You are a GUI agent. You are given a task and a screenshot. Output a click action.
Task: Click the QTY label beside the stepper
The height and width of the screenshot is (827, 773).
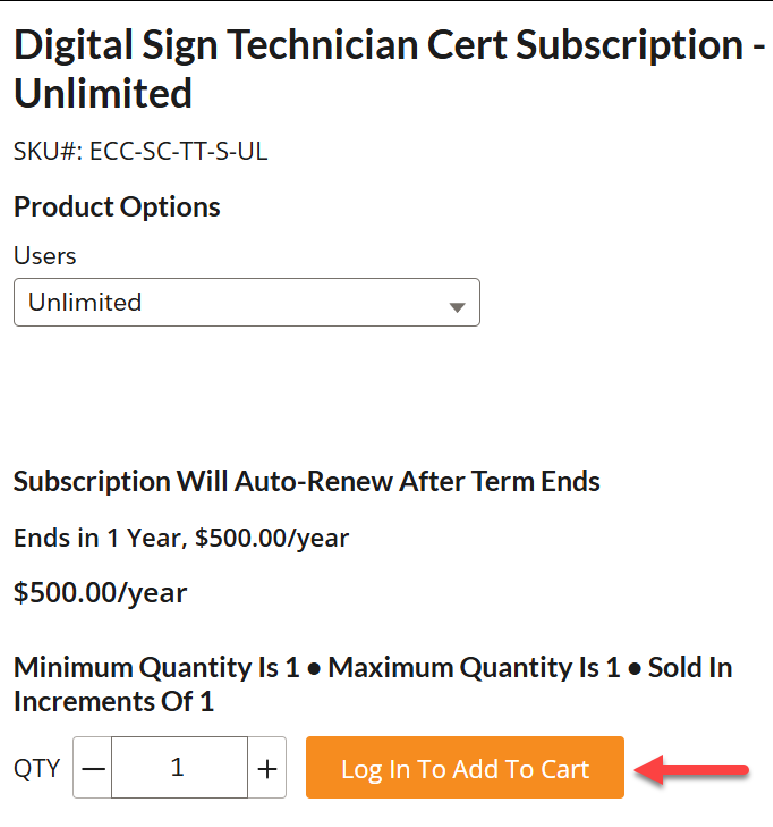tap(37, 769)
